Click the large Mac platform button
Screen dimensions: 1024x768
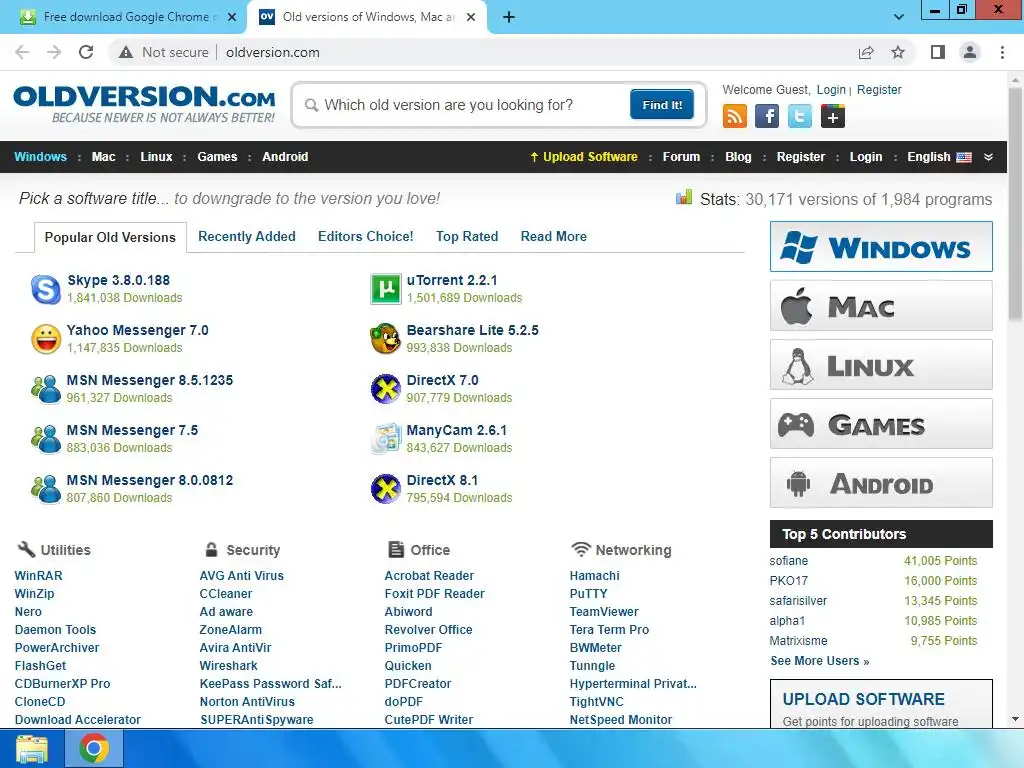pos(881,306)
